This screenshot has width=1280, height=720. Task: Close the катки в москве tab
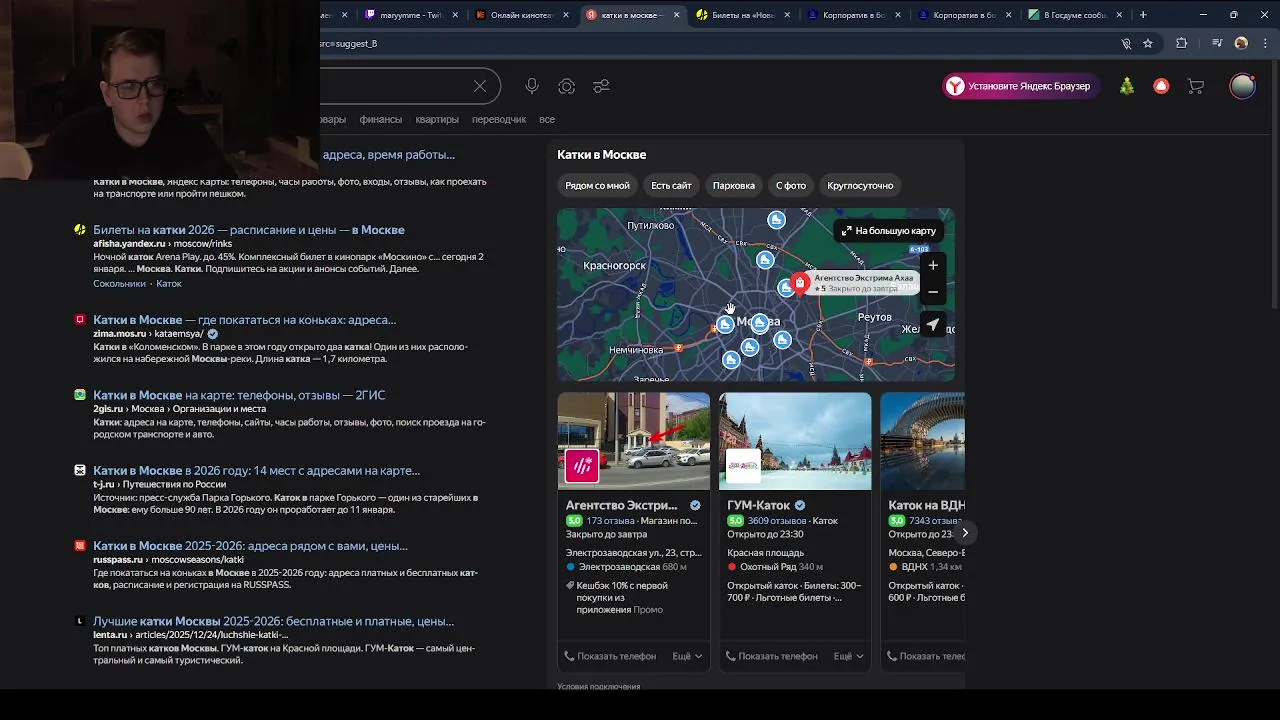point(677,15)
